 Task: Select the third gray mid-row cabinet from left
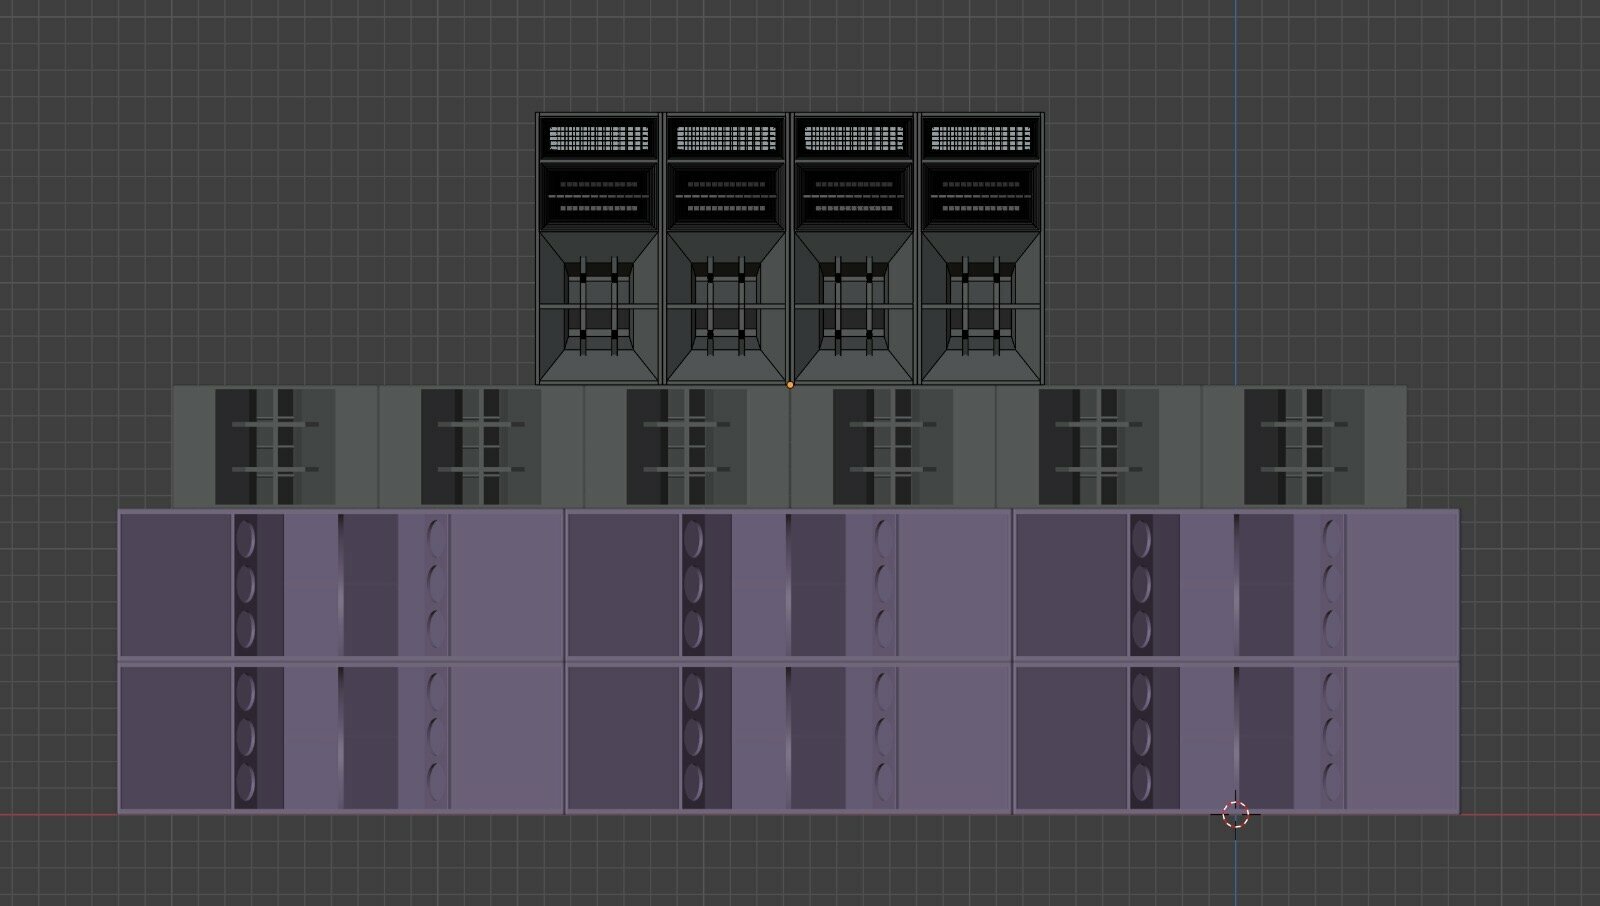pyautogui.click(x=687, y=447)
